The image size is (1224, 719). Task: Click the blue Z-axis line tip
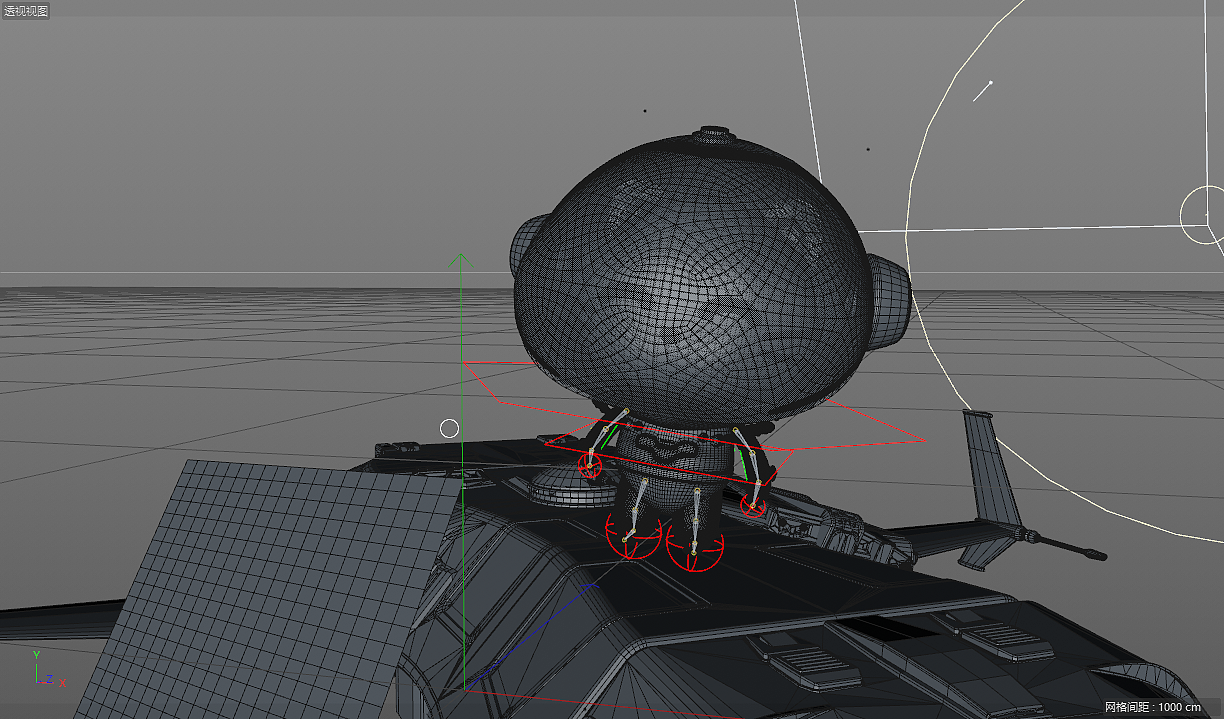point(592,585)
